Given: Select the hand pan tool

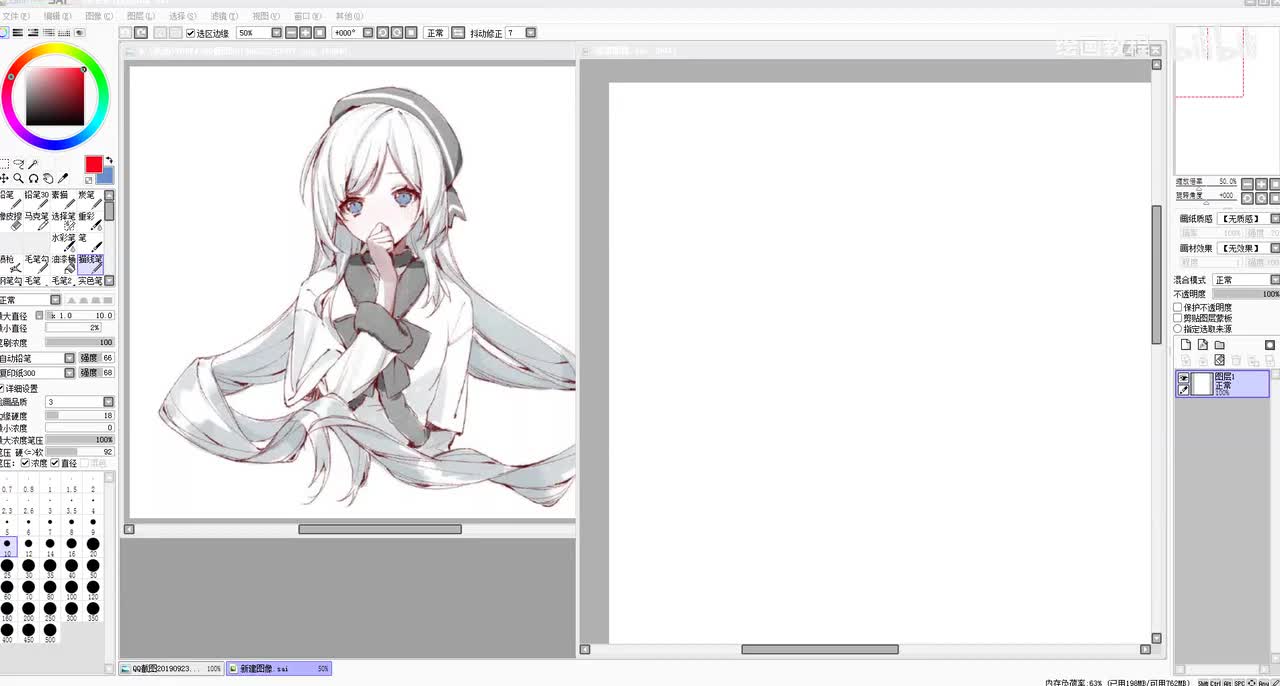Looking at the screenshot, I should click(47, 178).
